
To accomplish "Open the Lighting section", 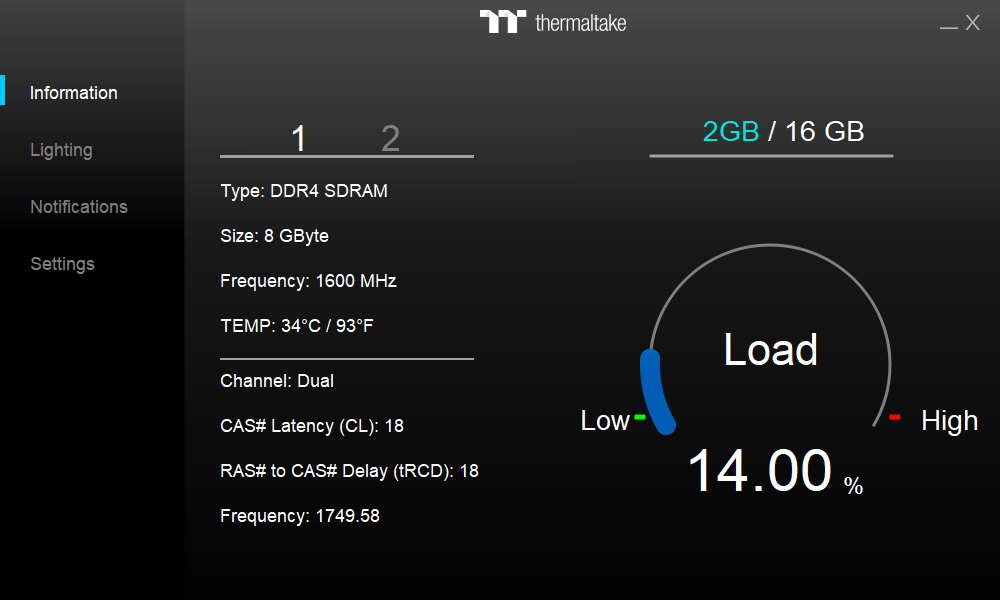I will click(61, 150).
